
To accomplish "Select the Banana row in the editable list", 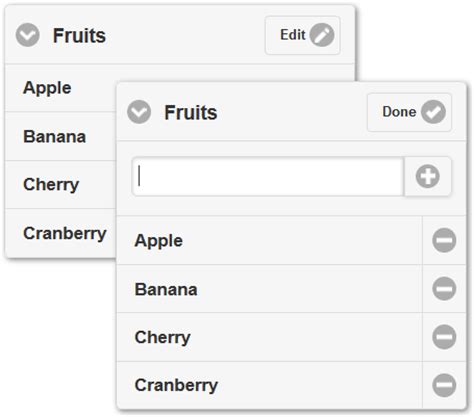I will [x=269, y=289].
